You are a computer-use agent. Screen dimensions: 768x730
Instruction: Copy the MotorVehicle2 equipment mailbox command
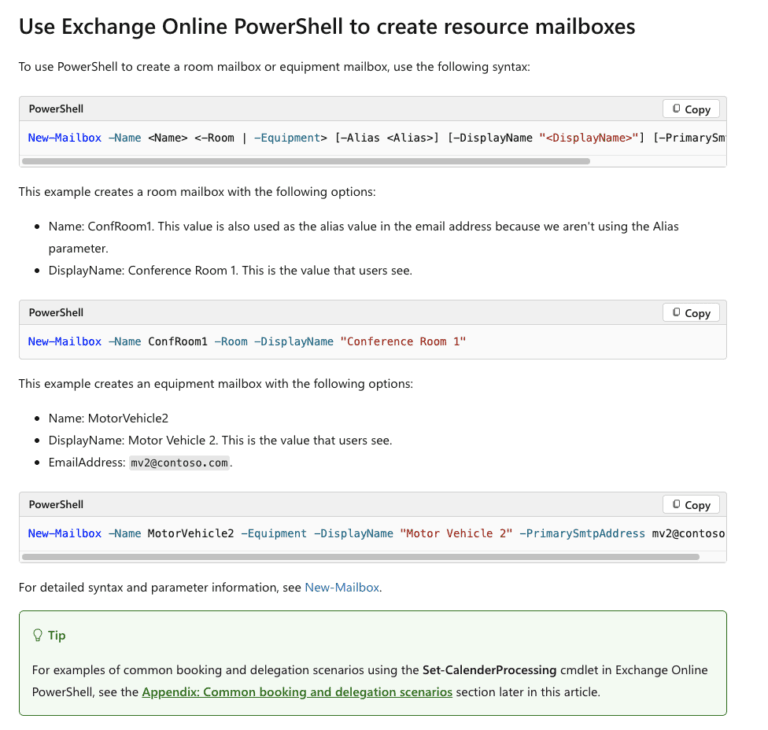691,505
